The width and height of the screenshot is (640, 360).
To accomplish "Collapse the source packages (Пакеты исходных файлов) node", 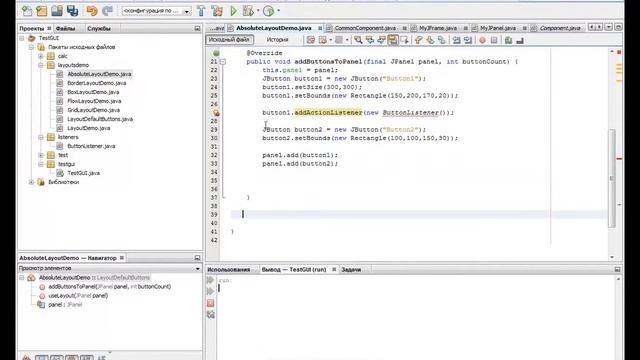I will click(31, 47).
